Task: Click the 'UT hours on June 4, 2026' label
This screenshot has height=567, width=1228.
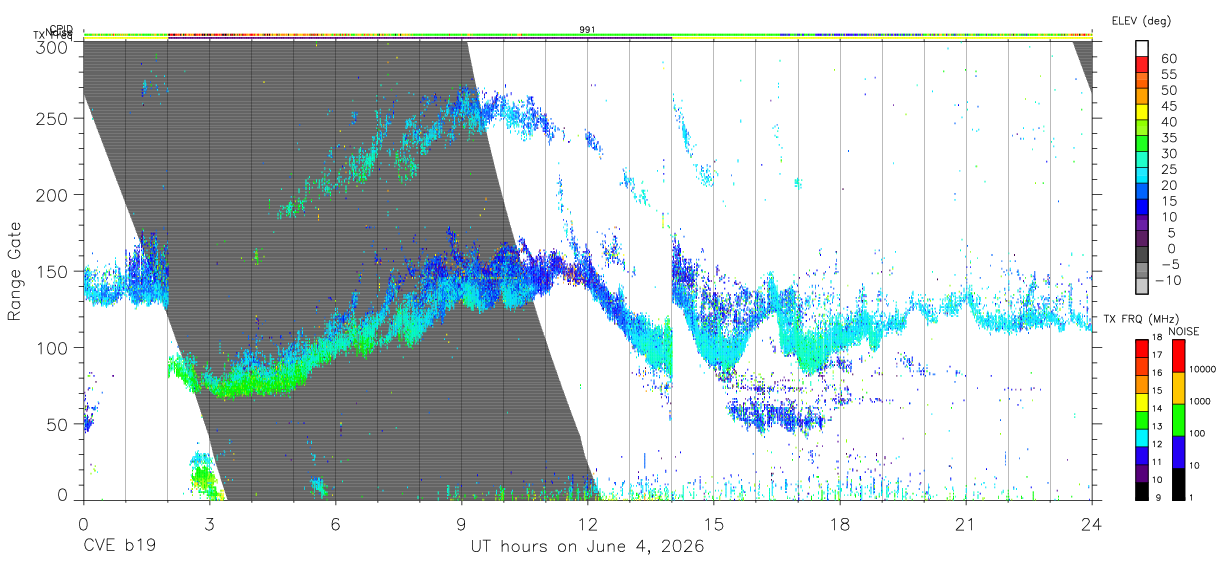Action: coord(587,547)
